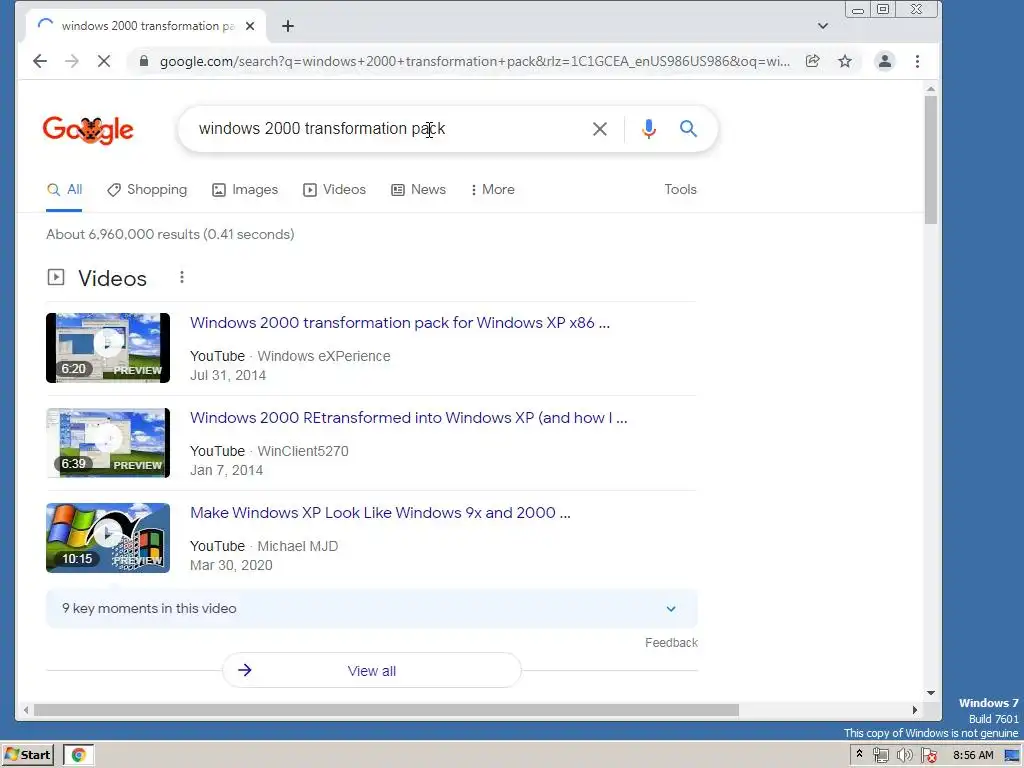Click the forward navigation arrow
The height and width of the screenshot is (768, 1024).
point(72,61)
